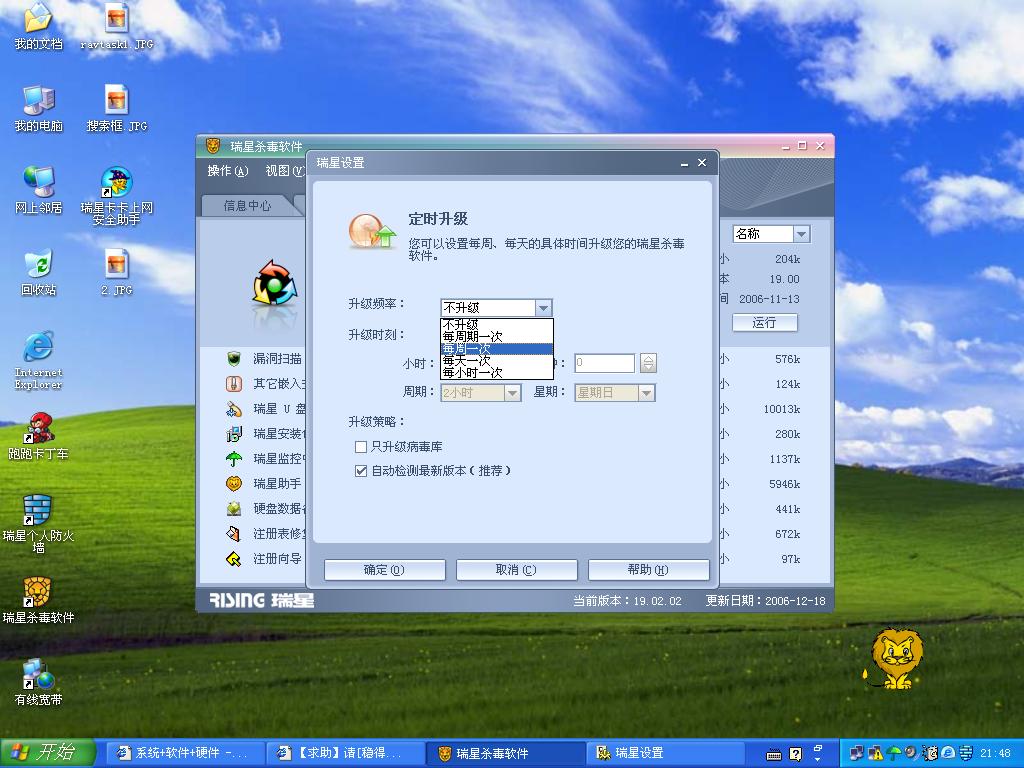Switch to 系统+软件+硬件 taskbar window

pyautogui.click(x=183, y=753)
